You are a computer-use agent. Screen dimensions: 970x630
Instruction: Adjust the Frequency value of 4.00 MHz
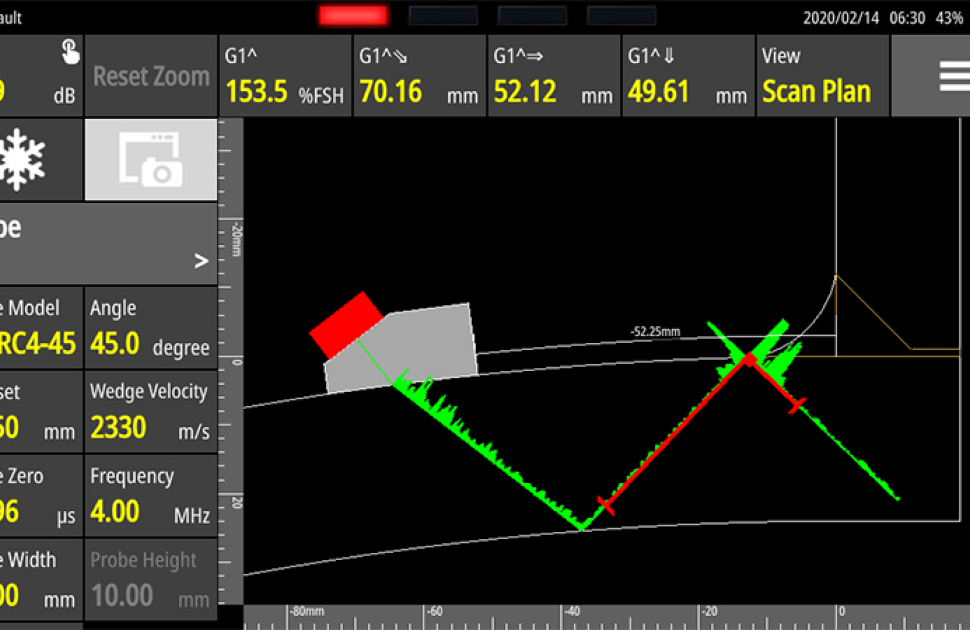point(150,495)
